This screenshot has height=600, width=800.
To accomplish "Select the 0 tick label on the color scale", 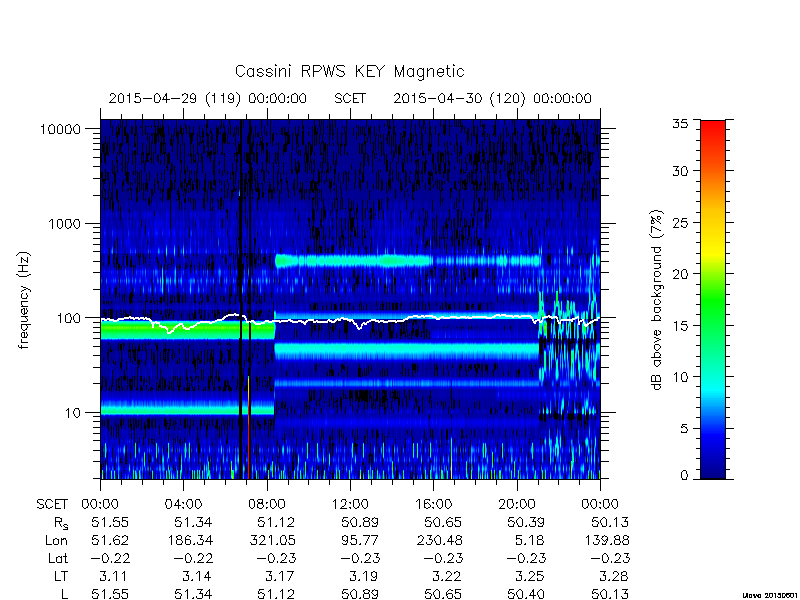I will pos(684,476).
